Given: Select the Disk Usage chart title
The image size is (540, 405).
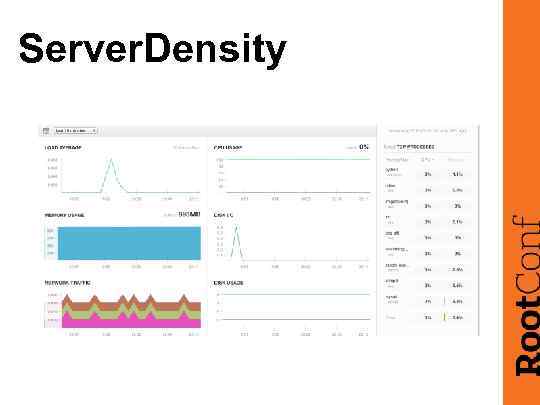Looking at the screenshot, I should pyautogui.click(x=228, y=283).
